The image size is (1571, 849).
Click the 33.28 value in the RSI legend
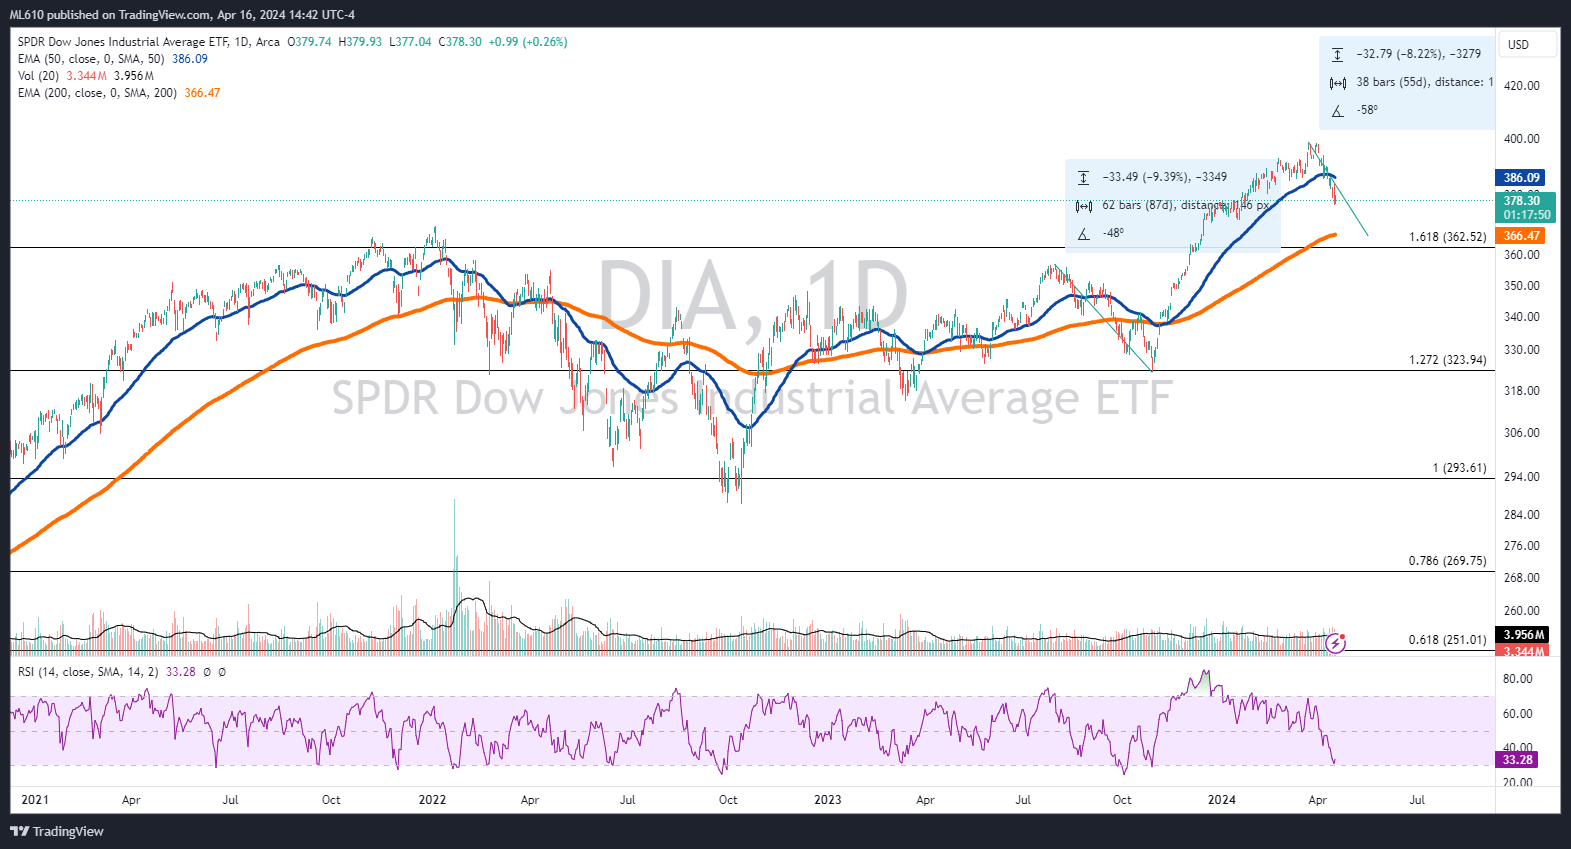tap(180, 672)
